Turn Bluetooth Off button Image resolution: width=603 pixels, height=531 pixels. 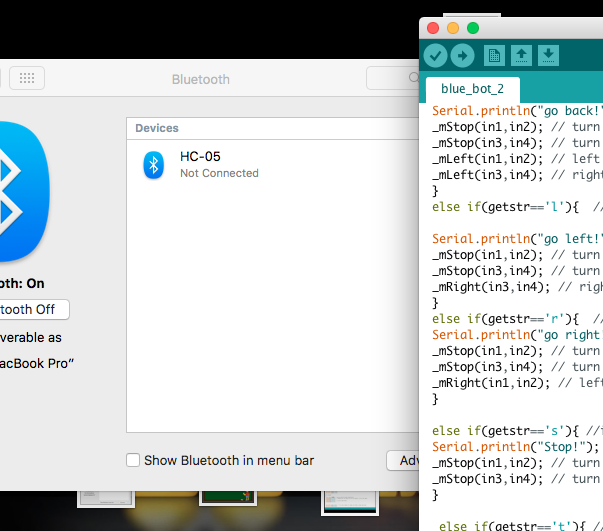coord(34,310)
